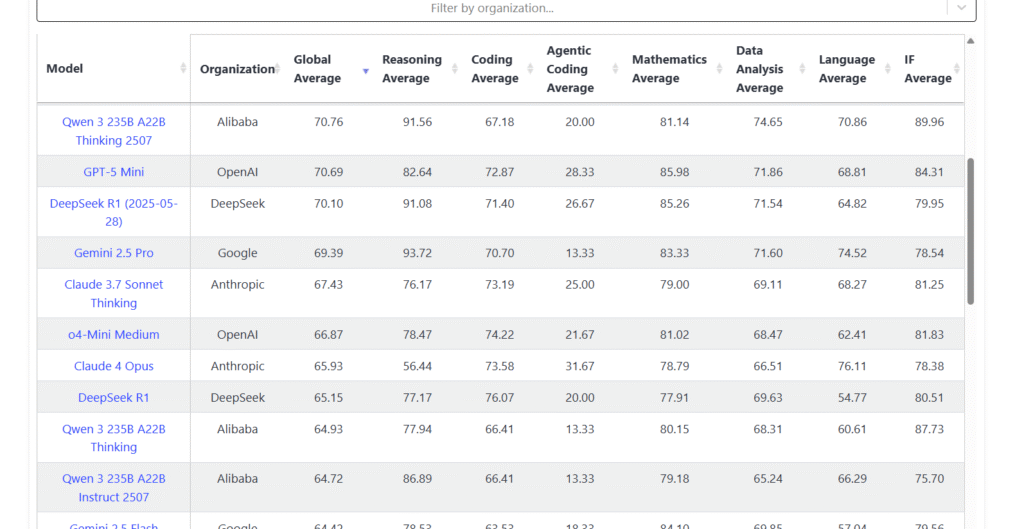Open Claude 4 Opus model link
Image resolution: width=1024 pixels, height=529 pixels.
pos(114,366)
